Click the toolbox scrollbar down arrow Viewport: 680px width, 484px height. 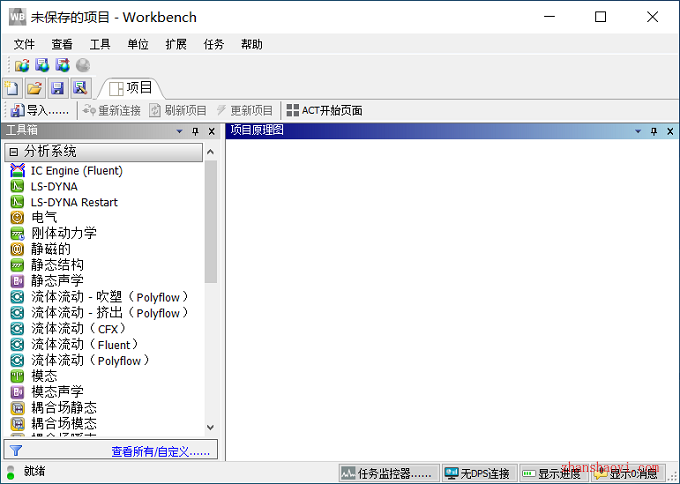click(x=211, y=428)
